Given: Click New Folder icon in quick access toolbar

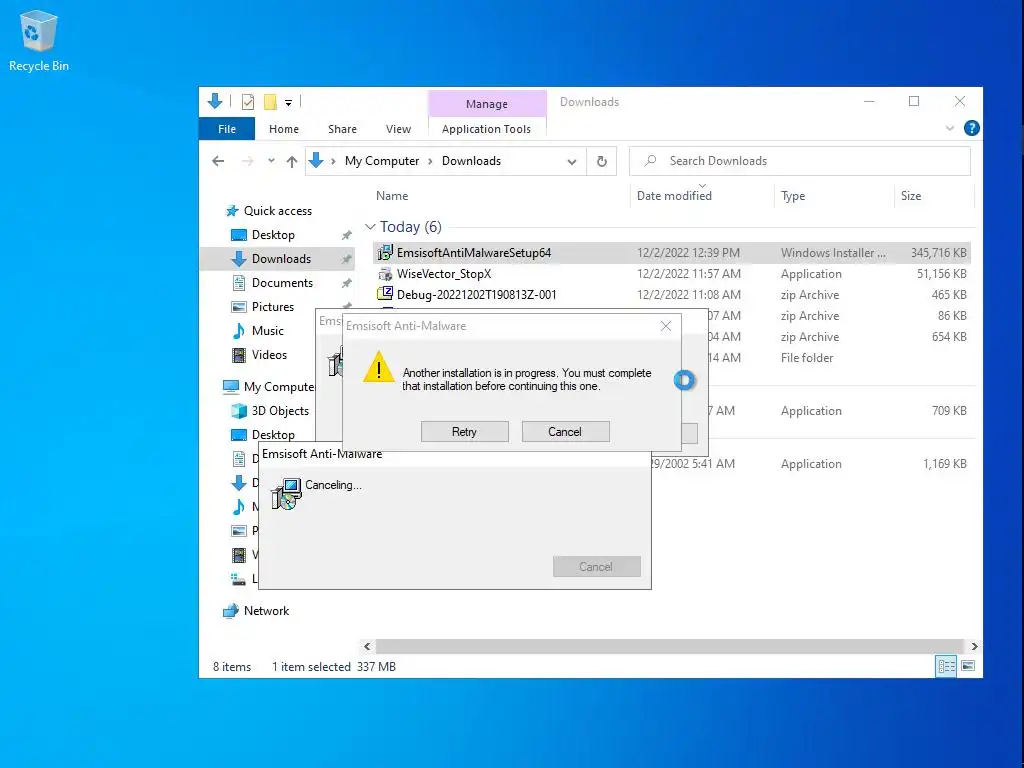Looking at the screenshot, I should click(x=270, y=102).
